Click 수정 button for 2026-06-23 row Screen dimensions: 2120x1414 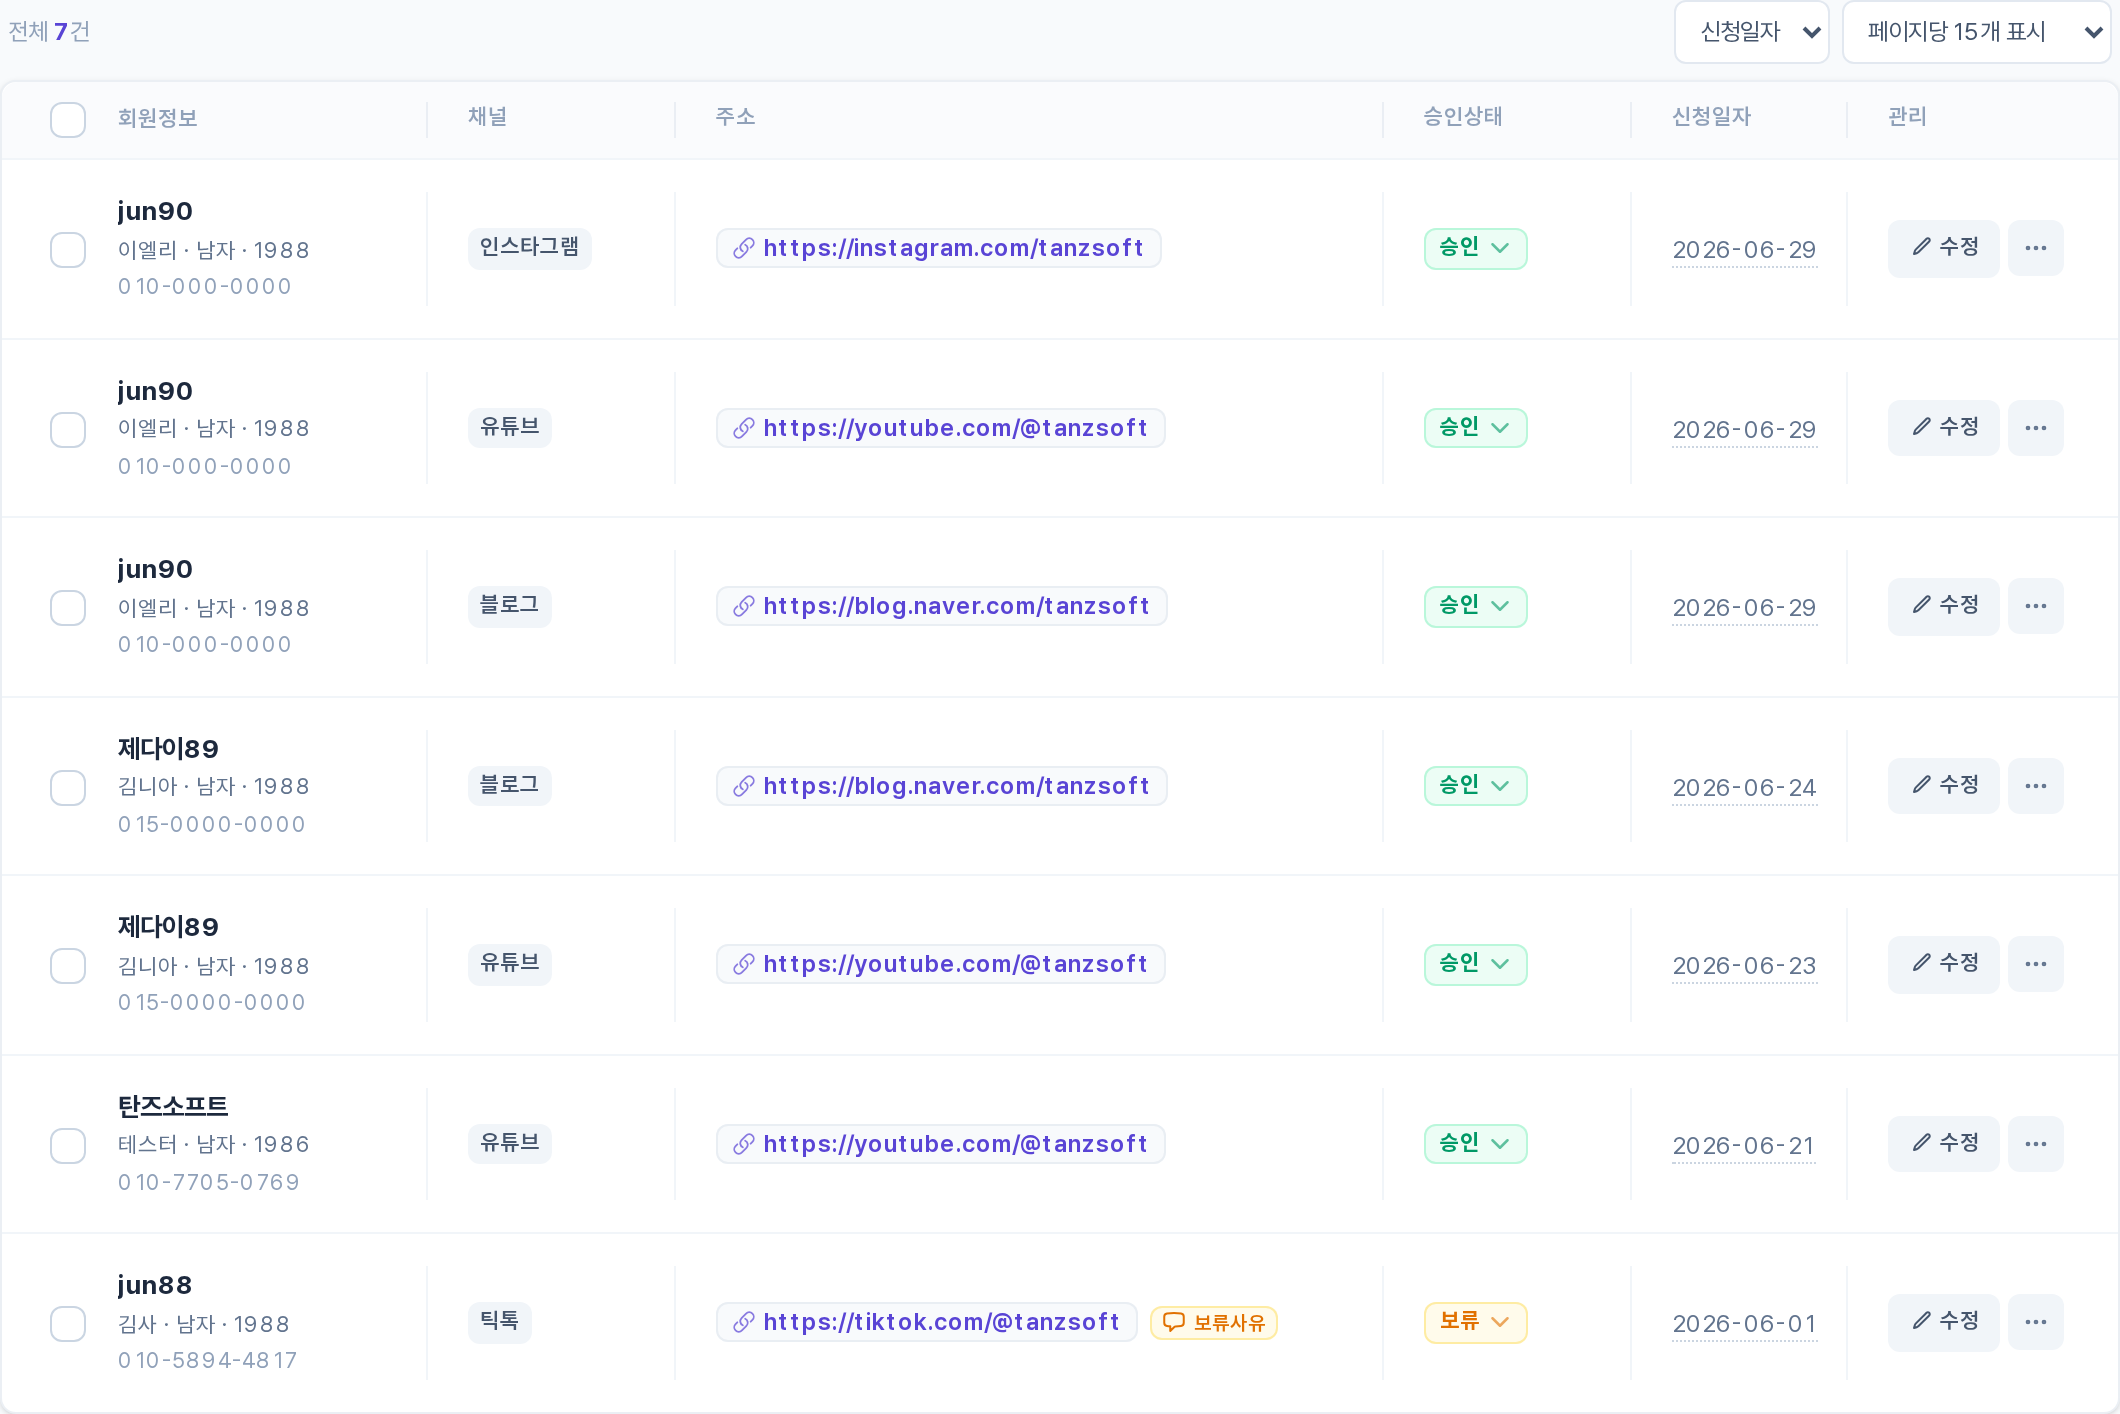pyautogui.click(x=1943, y=964)
